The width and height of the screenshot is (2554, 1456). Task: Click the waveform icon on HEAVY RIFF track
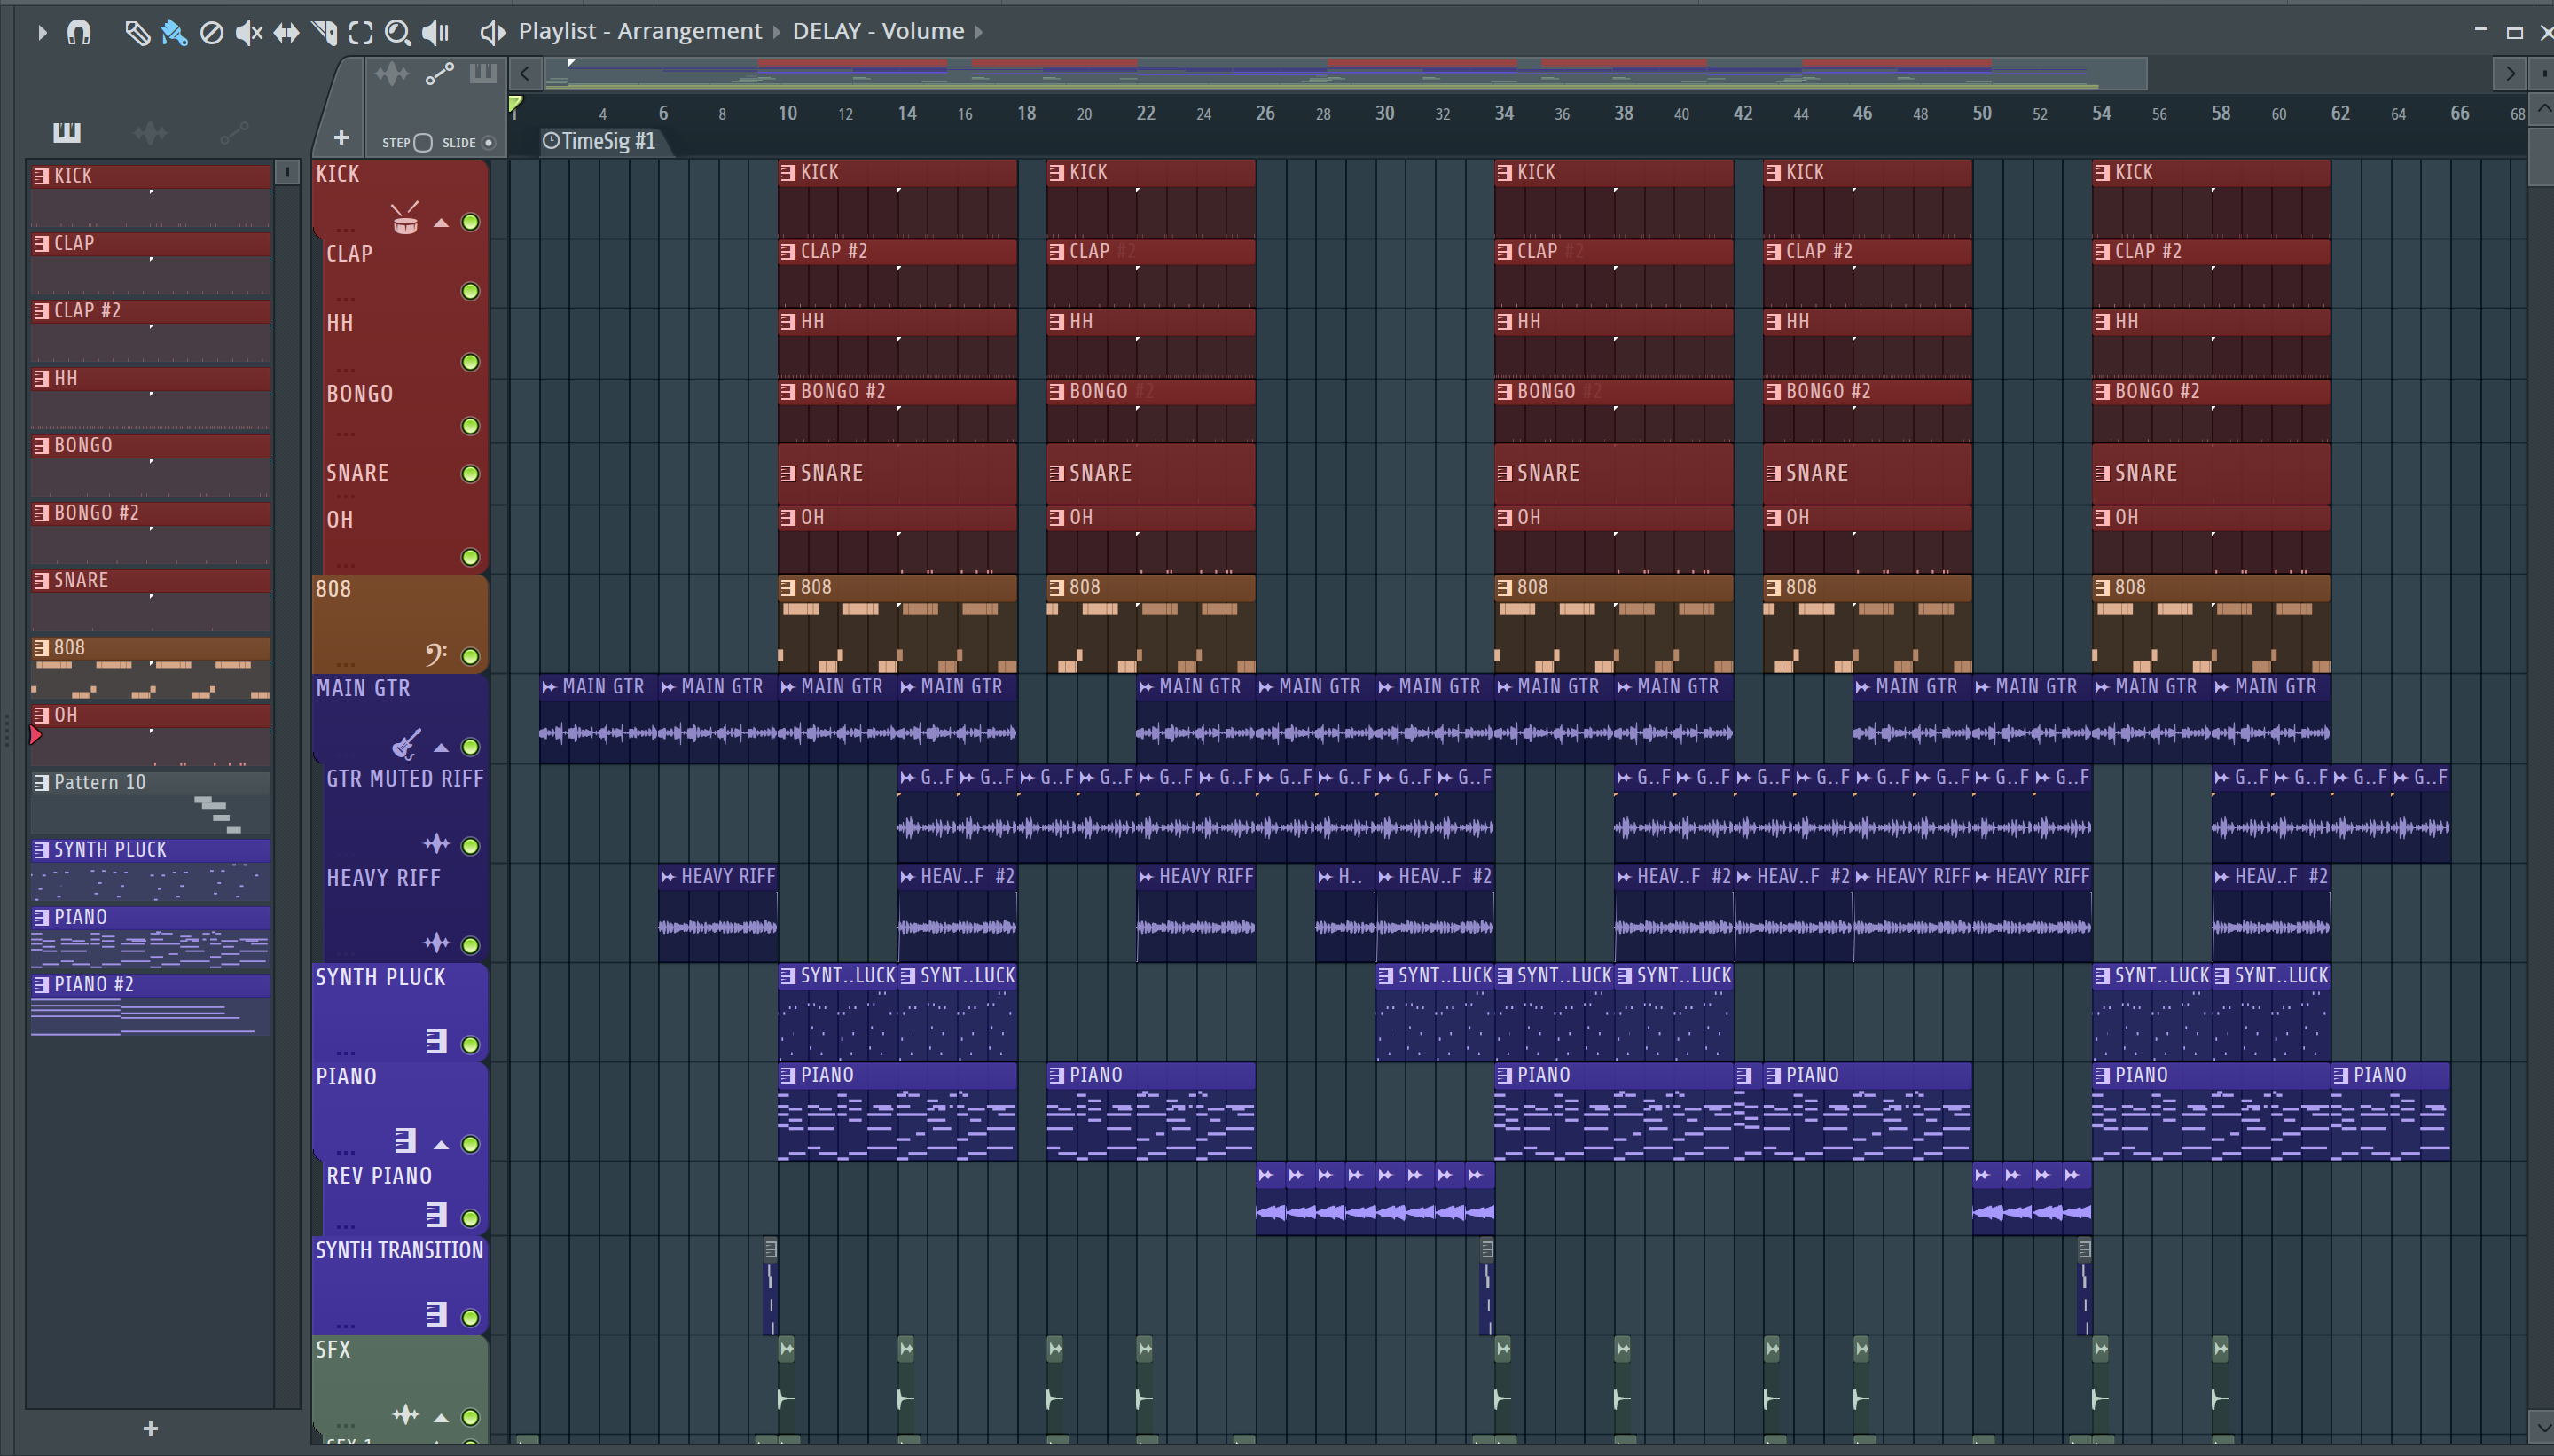point(436,943)
